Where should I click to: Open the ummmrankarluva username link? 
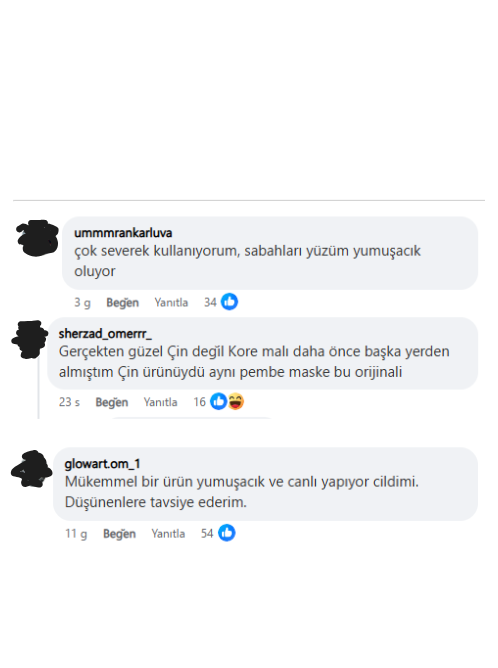123,233
